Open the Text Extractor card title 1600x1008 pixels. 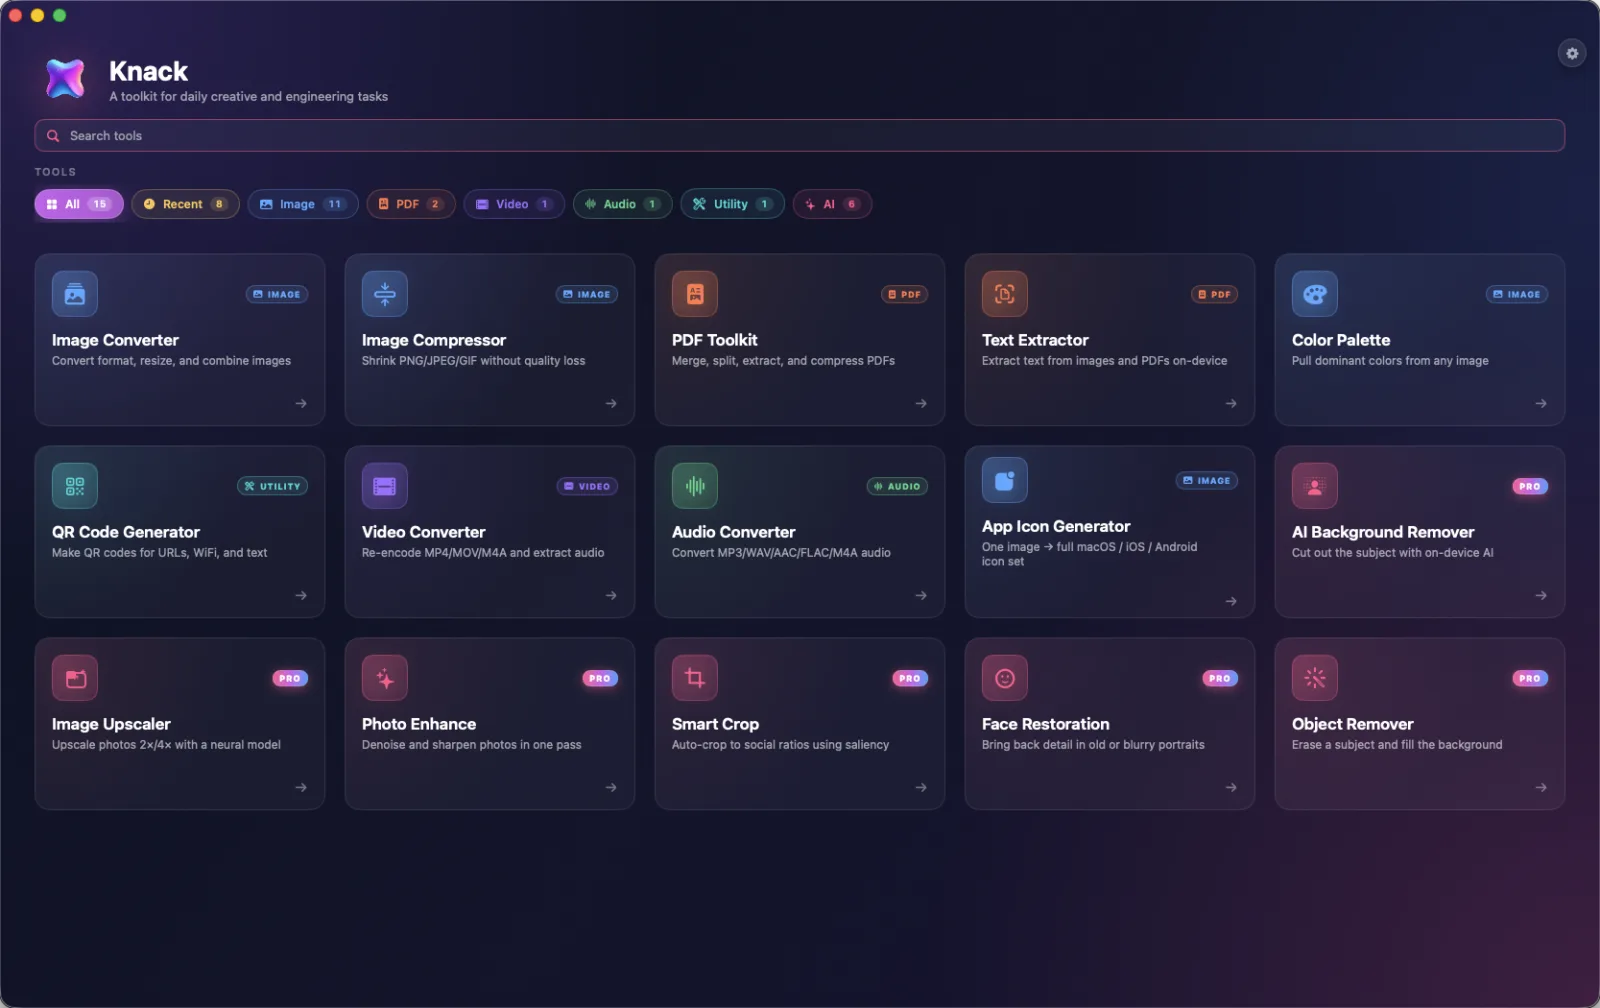1035,340
